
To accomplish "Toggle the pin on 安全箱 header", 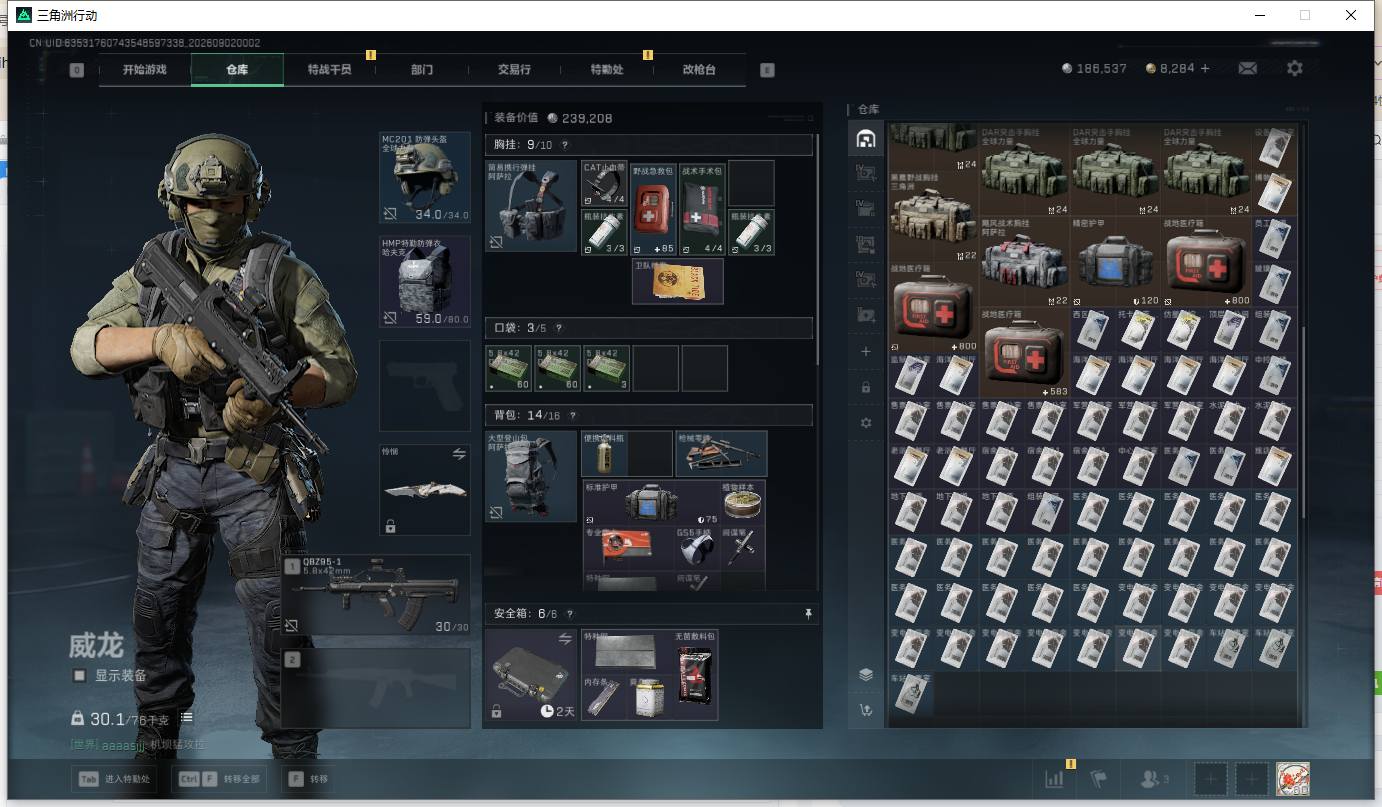I will point(808,614).
